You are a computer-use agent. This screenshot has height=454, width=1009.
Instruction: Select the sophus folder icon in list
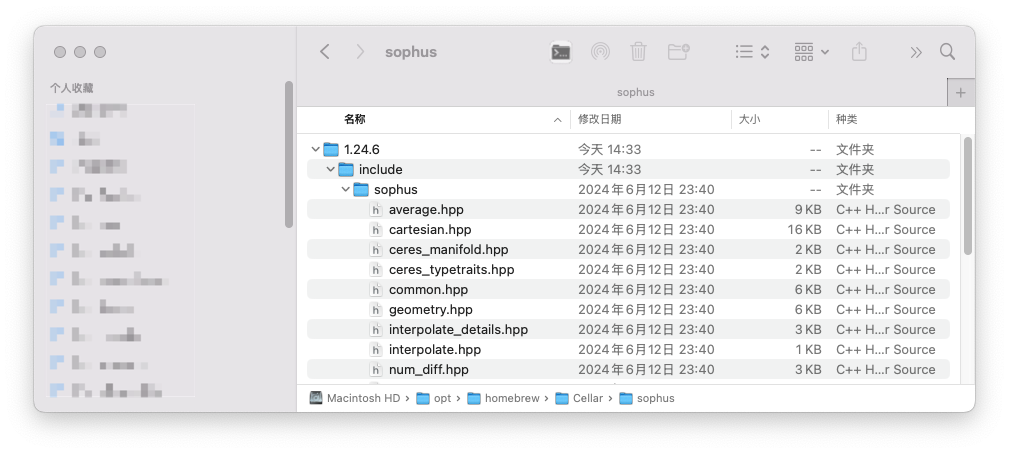point(361,190)
